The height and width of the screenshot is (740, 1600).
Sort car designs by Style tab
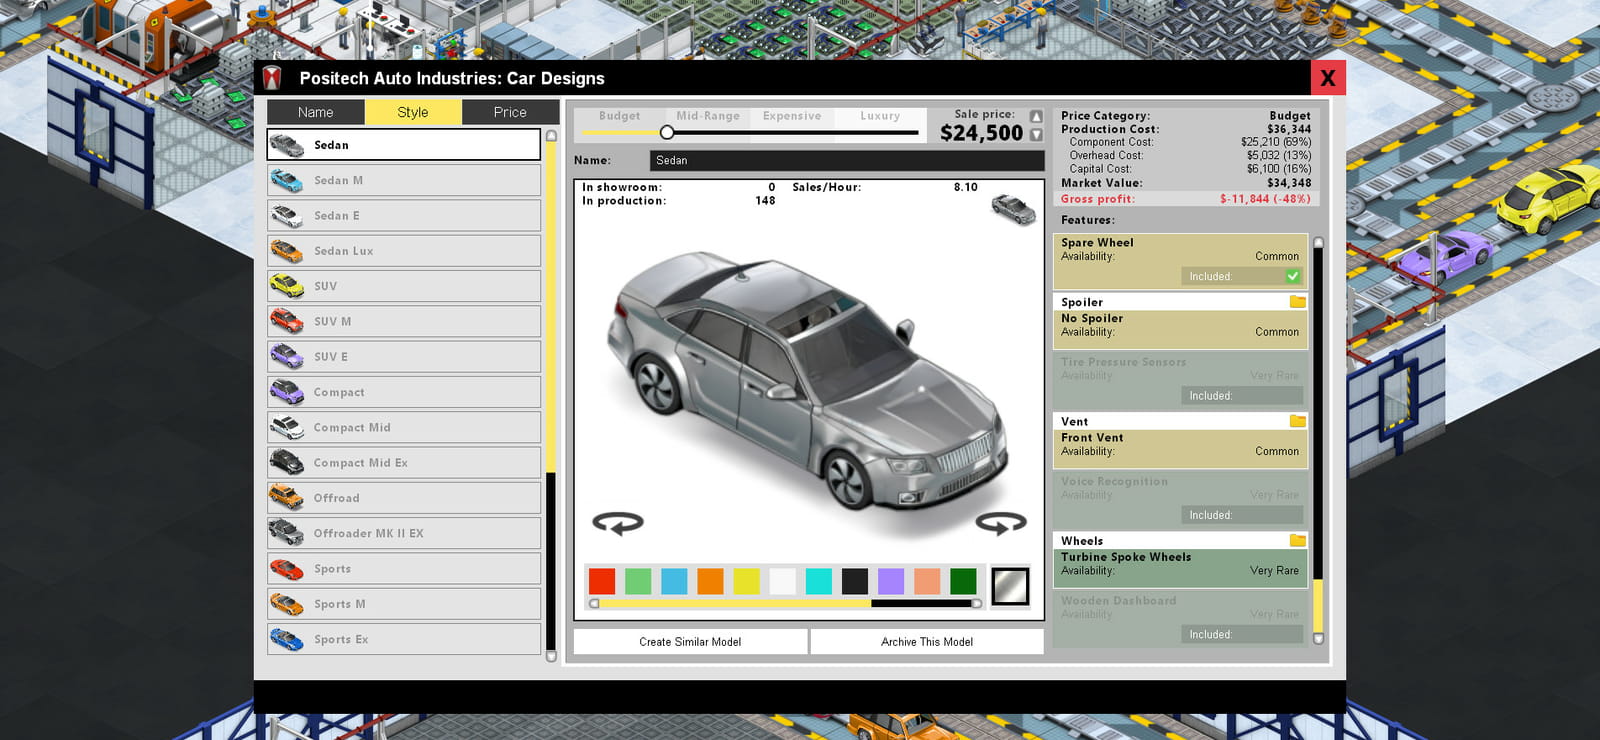click(413, 112)
